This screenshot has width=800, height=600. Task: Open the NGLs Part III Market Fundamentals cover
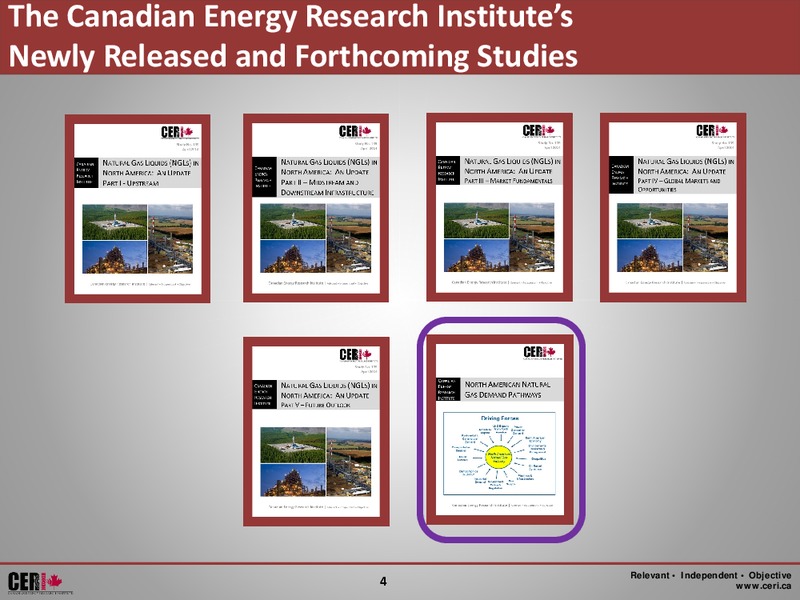click(499, 207)
